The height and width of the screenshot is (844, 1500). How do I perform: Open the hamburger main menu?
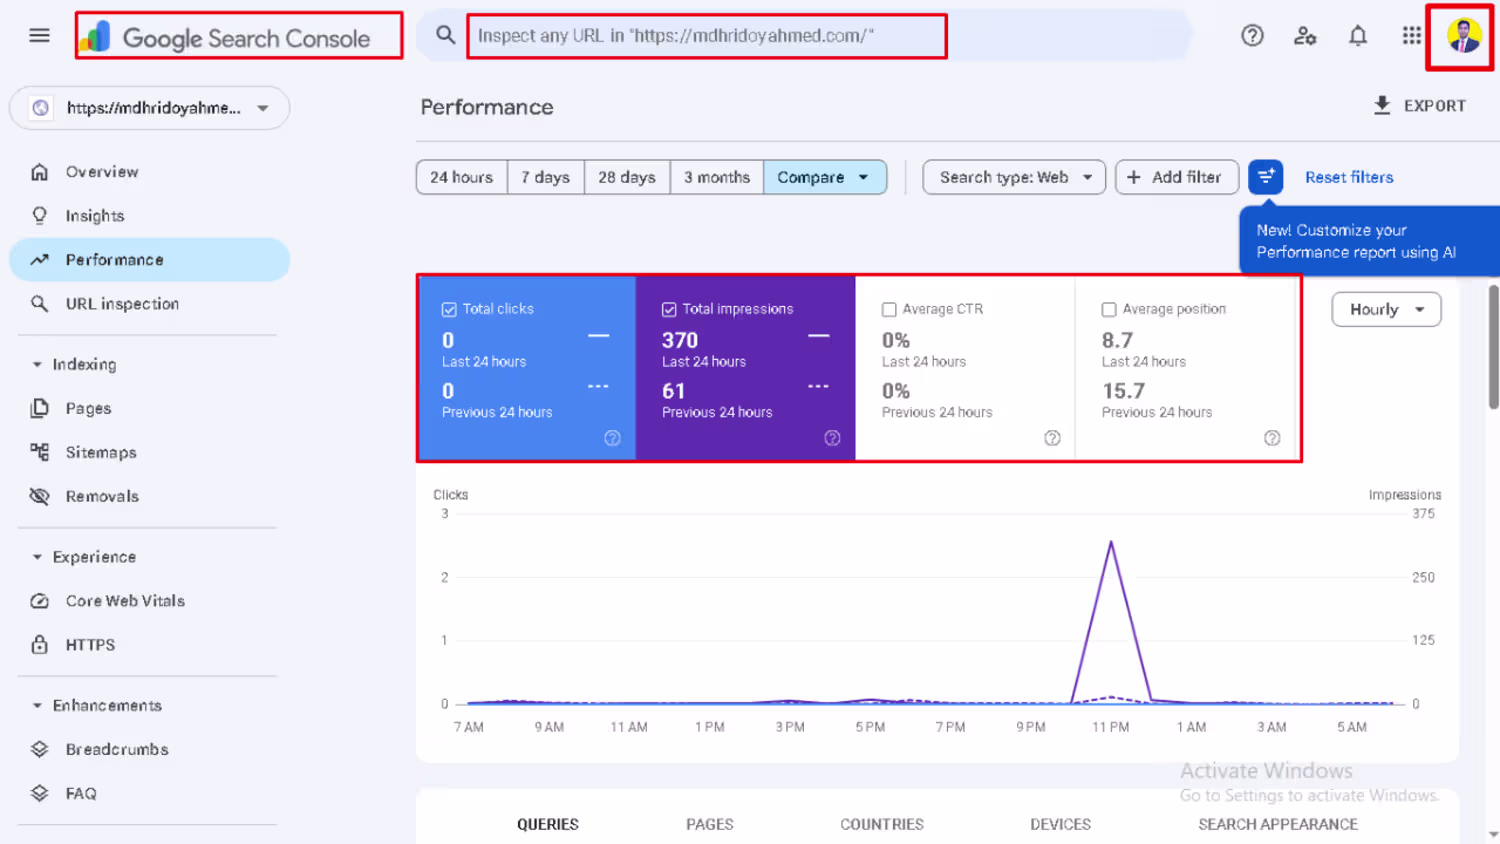click(39, 36)
